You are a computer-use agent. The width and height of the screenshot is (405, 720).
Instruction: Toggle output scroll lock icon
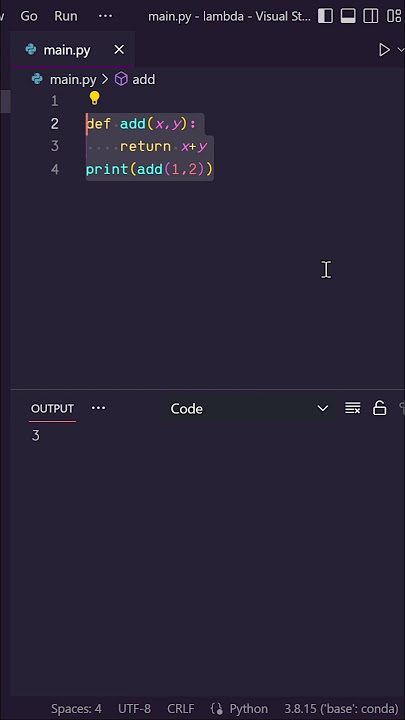(379, 408)
